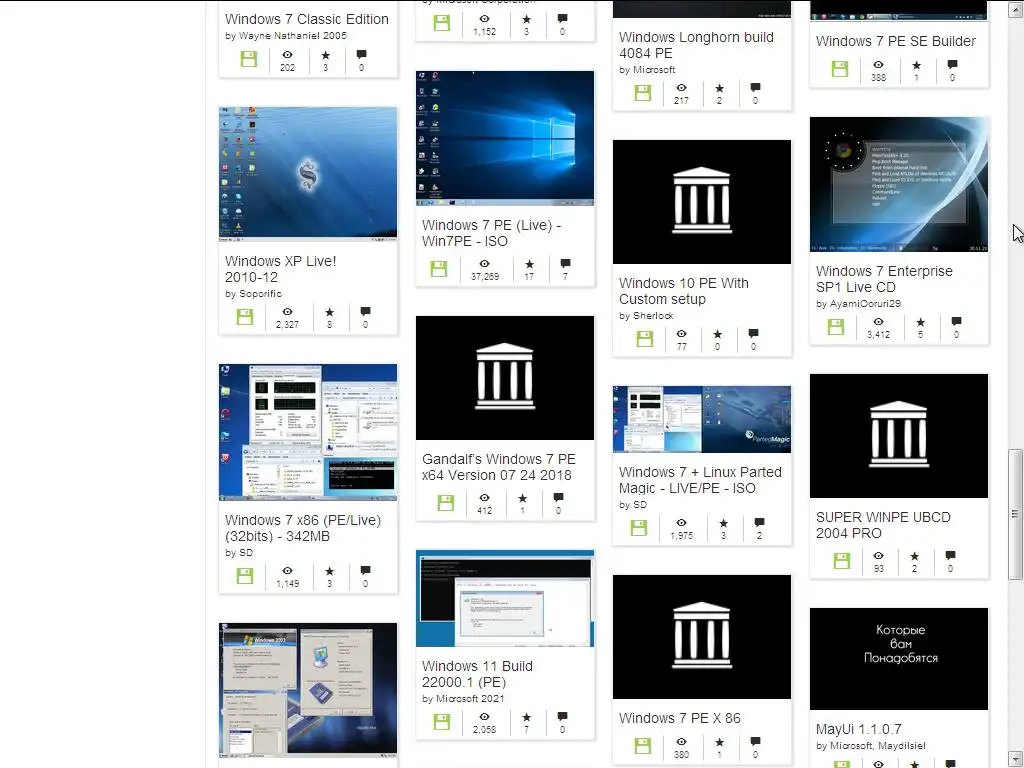This screenshot has width=1024, height=768.
Task: Open Windows 11 Build 22000.1 screenshot thumbnail
Action: (x=505, y=598)
